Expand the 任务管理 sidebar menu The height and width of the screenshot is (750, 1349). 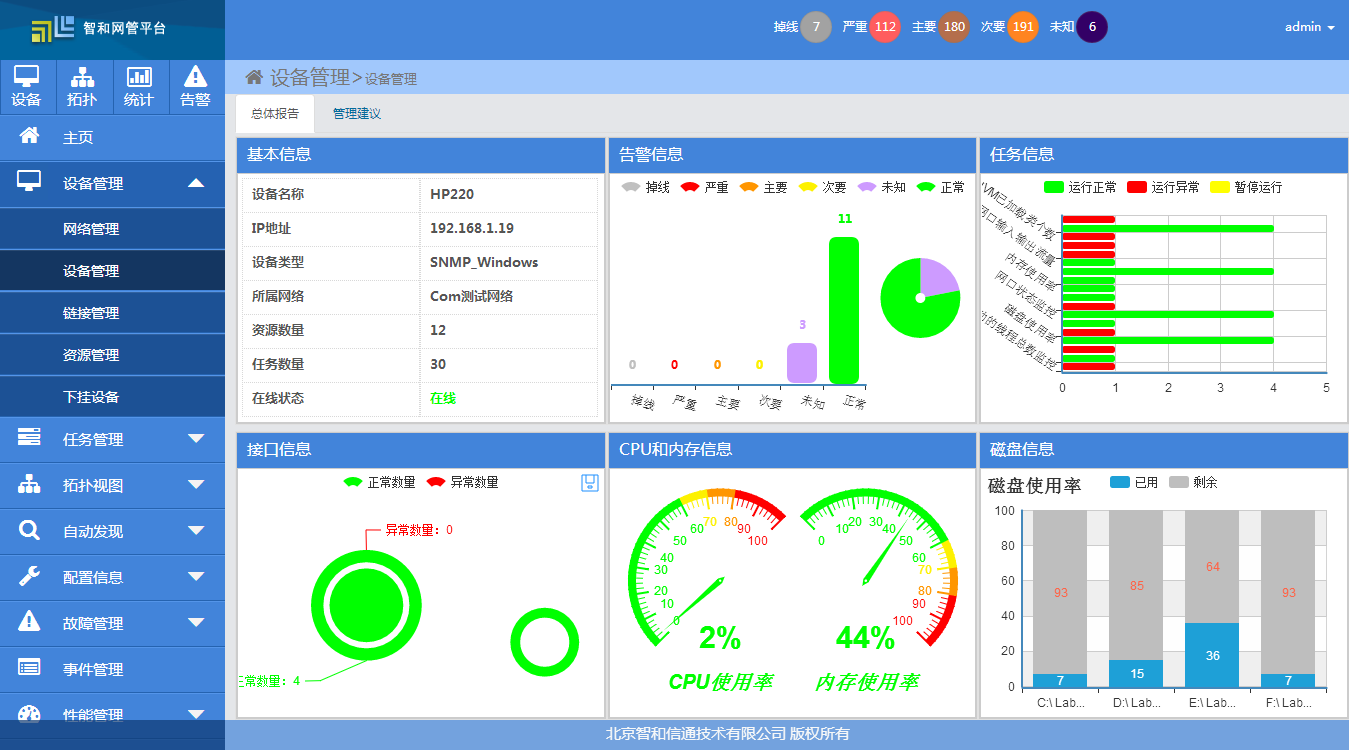112,439
